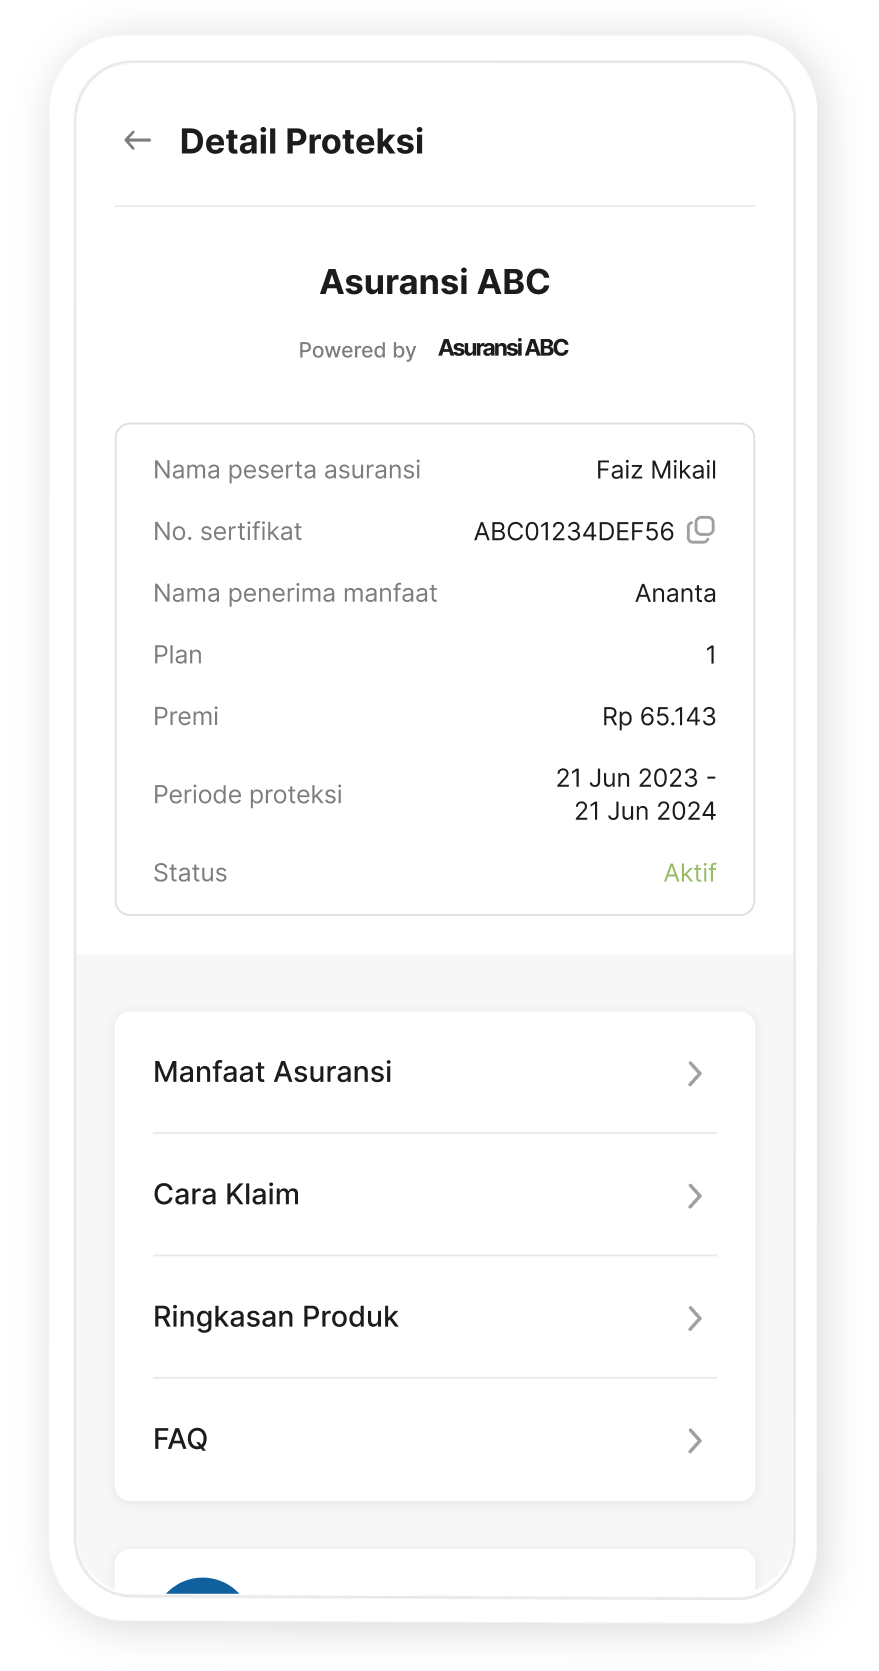Click the Asuransi ABC brand logo

503,348
